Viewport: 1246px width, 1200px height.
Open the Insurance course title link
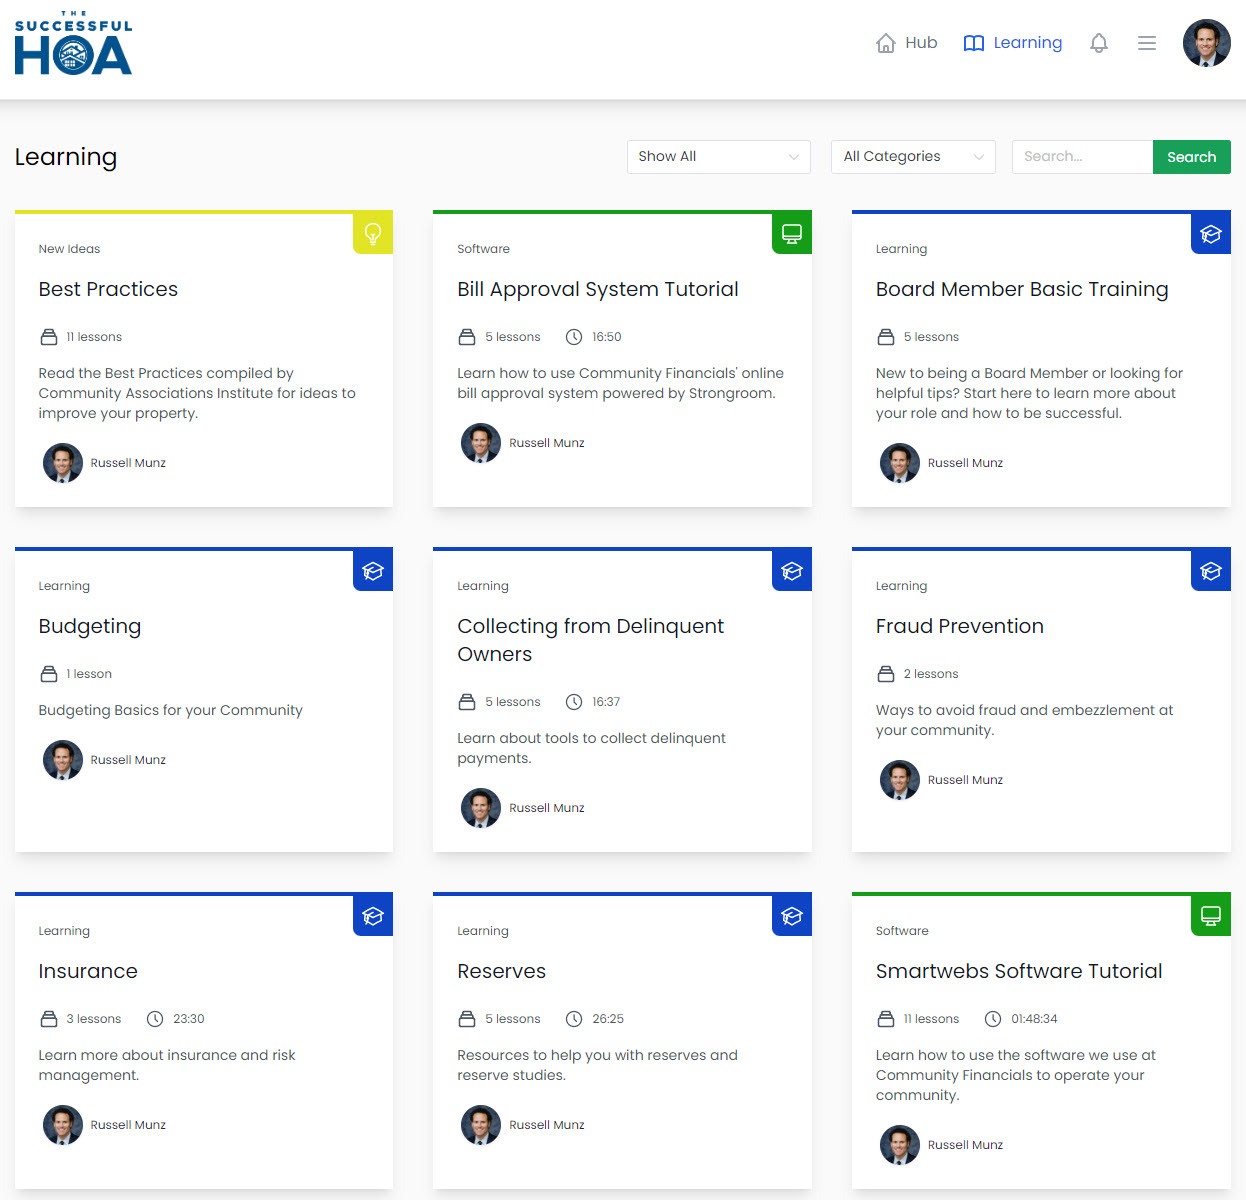click(88, 971)
